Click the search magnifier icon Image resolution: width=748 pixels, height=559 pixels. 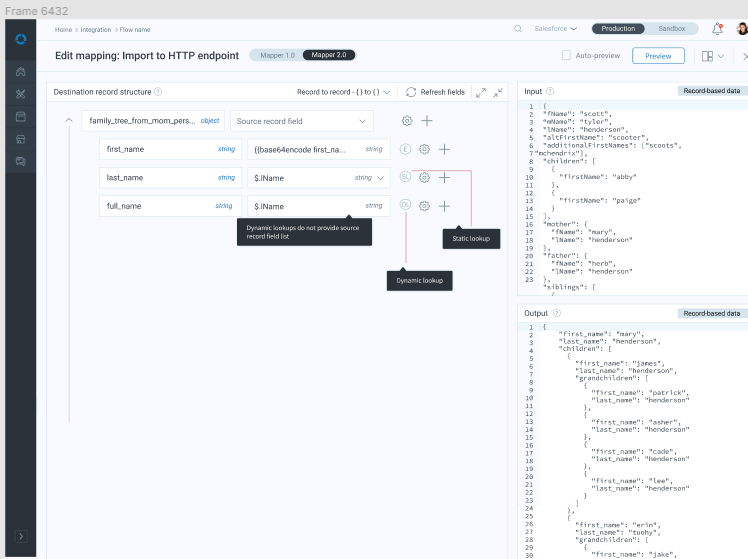click(x=518, y=29)
